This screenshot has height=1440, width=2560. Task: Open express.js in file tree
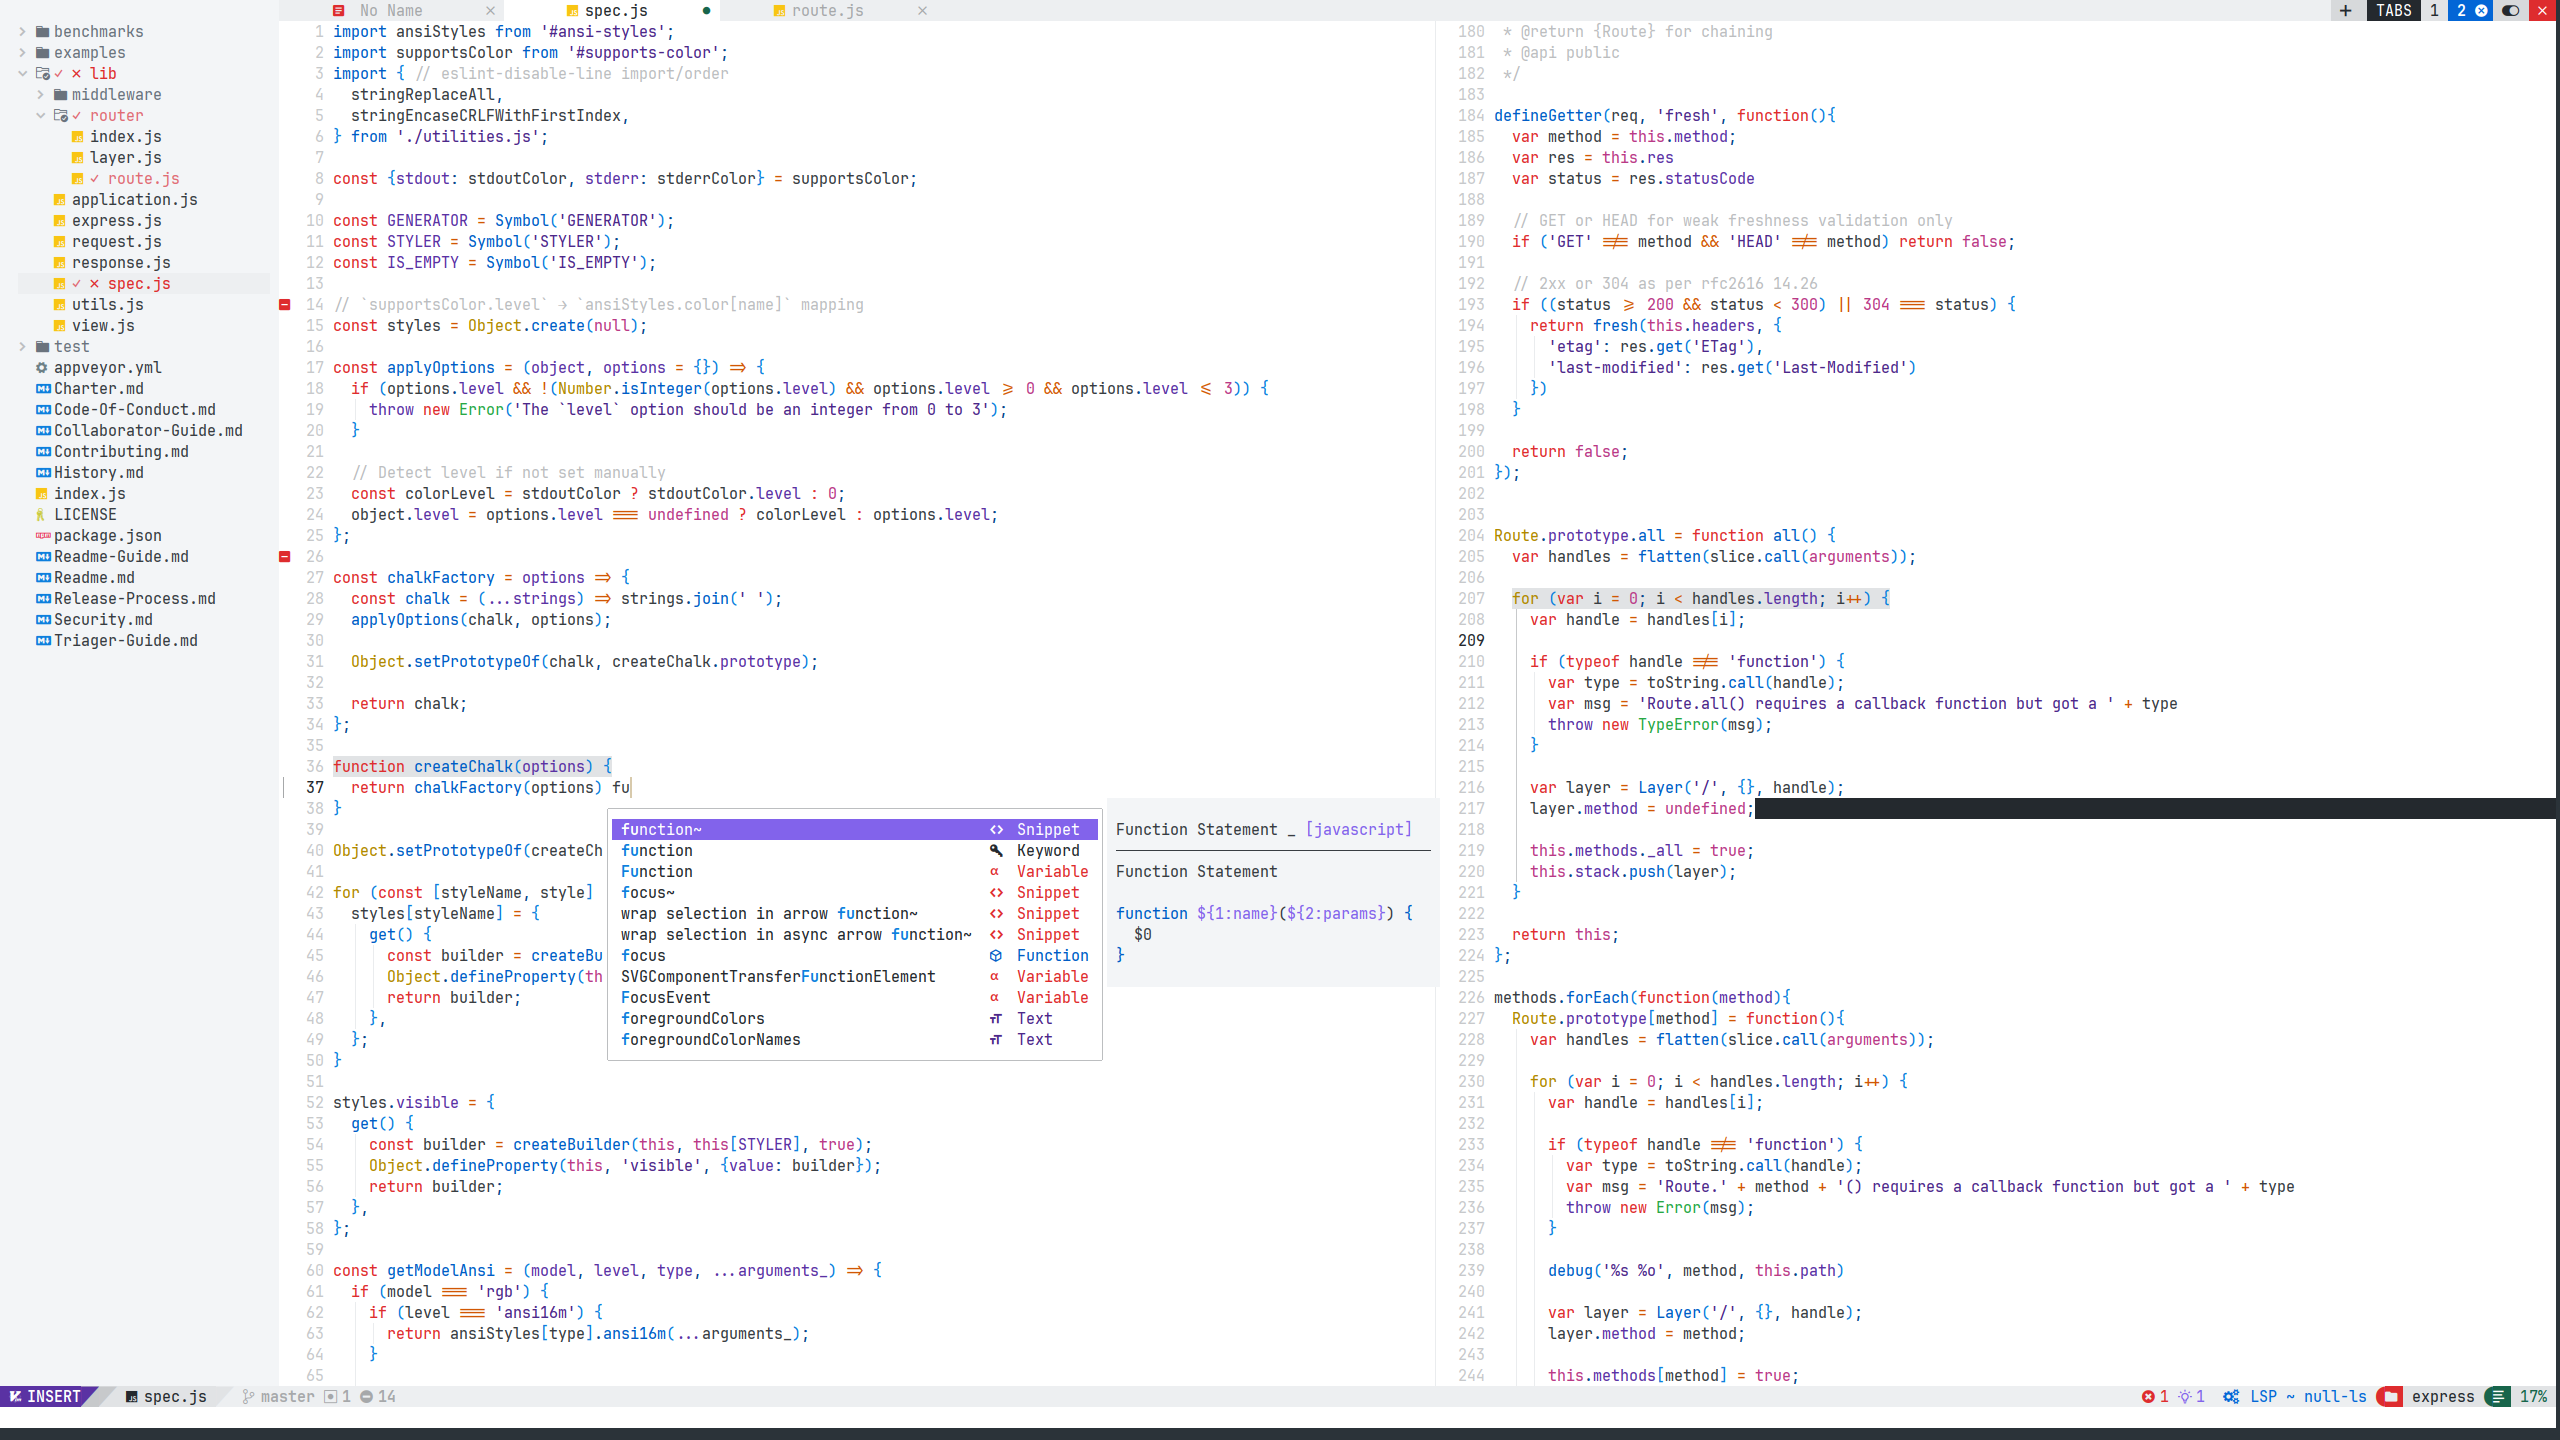(116, 221)
